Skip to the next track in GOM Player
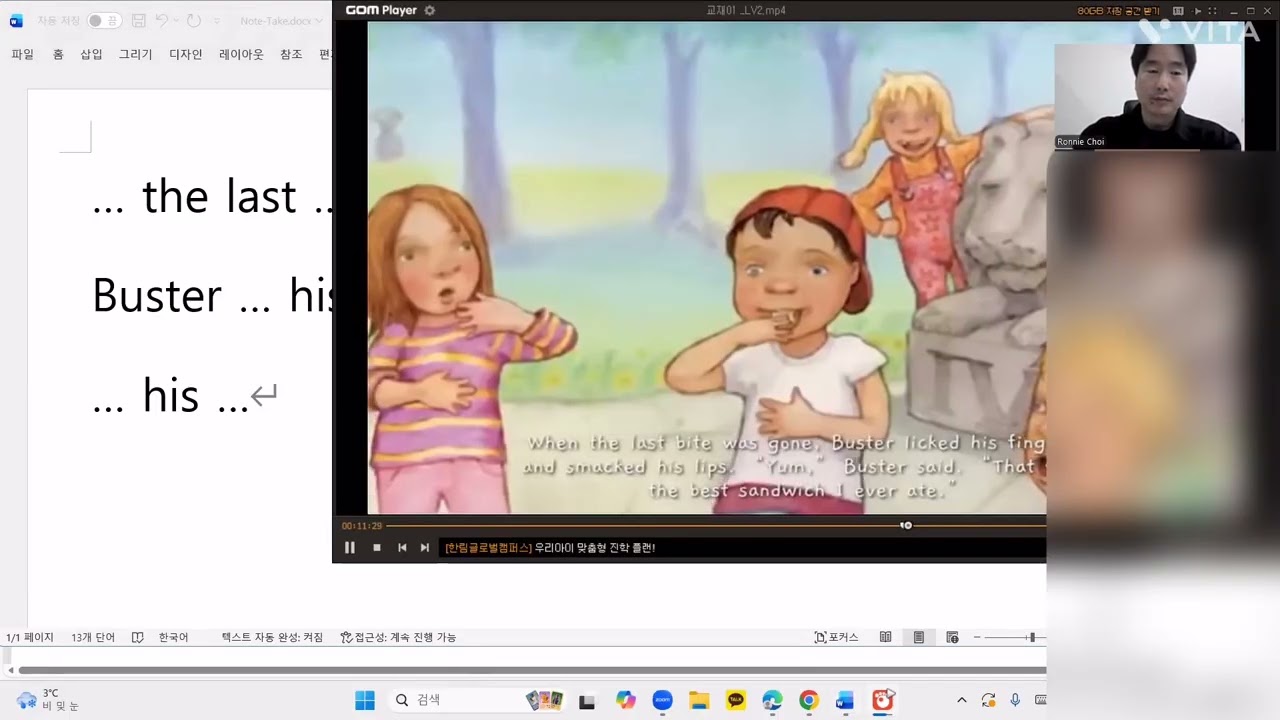1280x720 pixels. point(425,547)
